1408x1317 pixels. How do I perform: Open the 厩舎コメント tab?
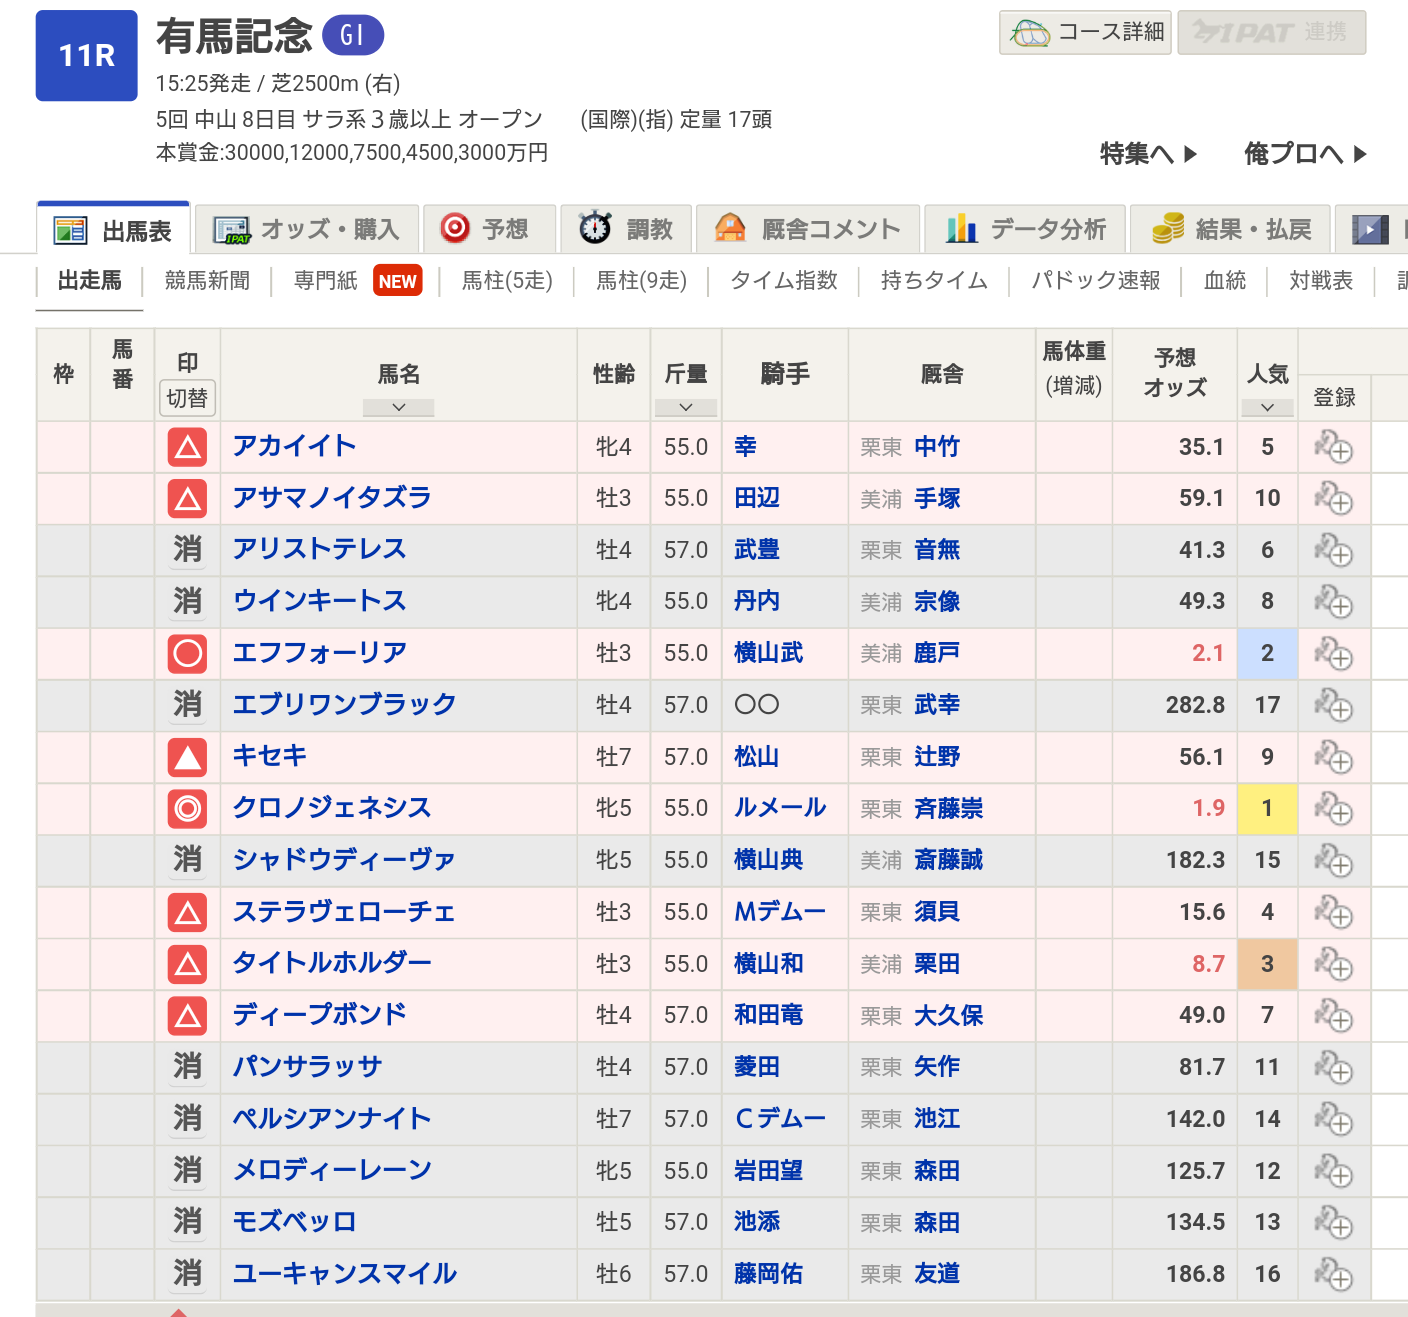pos(808,230)
